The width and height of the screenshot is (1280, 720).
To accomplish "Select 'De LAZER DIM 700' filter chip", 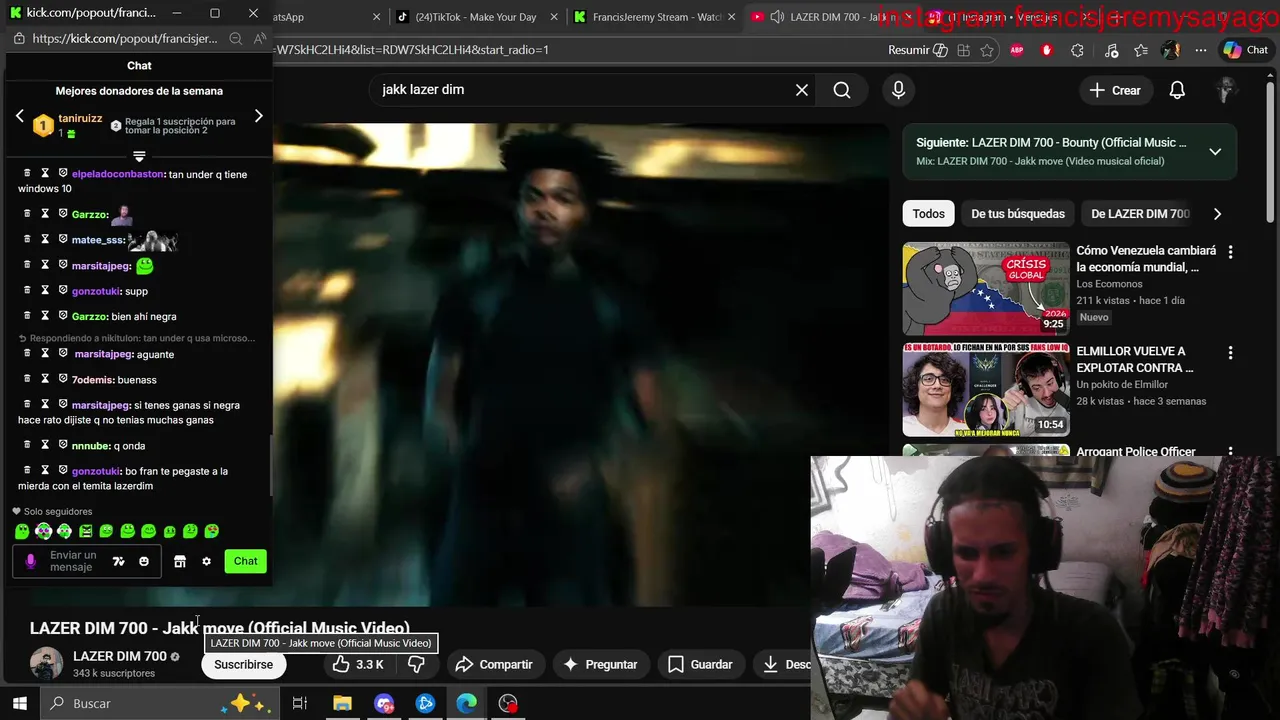I will point(1140,213).
